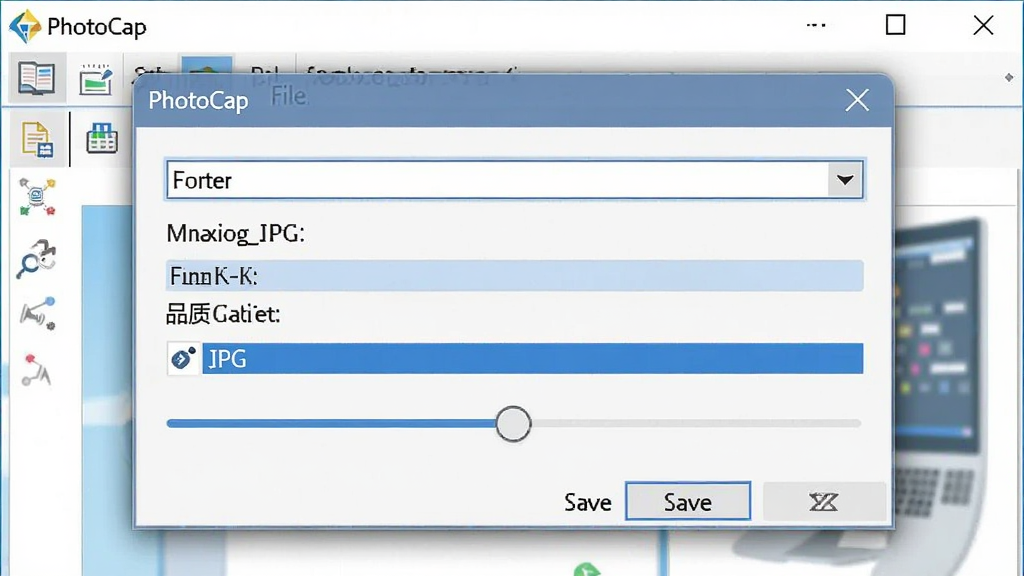Click the calendar grid icon
The image size is (1024, 576).
[x=102, y=138]
